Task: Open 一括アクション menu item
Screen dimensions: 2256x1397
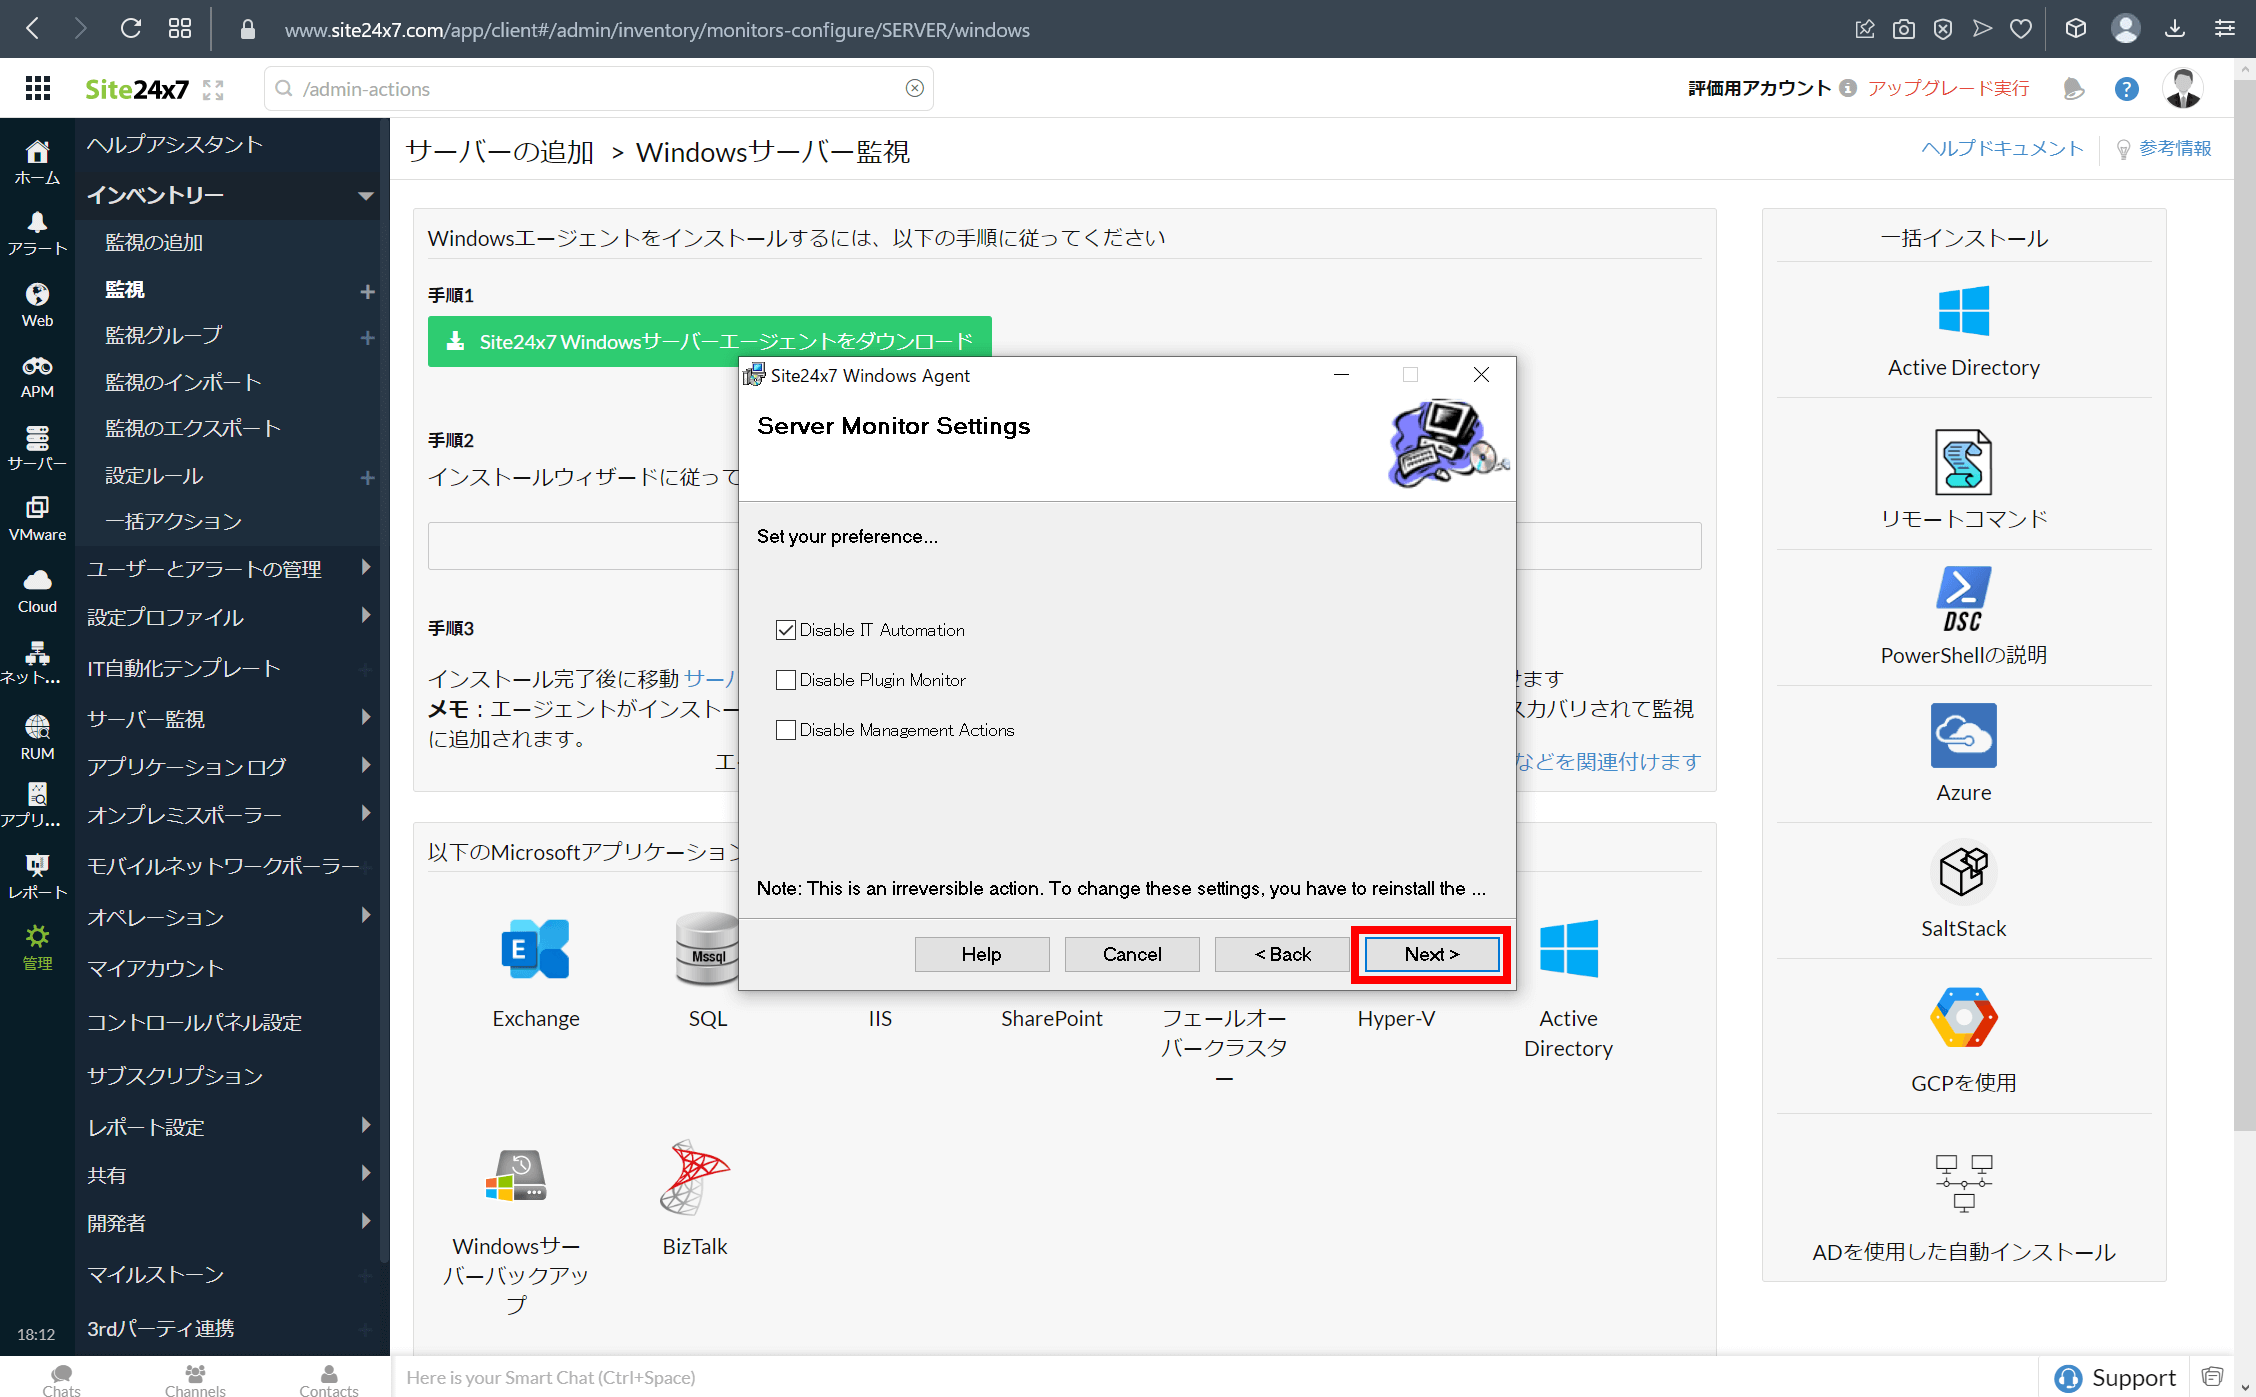Action: (174, 522)
